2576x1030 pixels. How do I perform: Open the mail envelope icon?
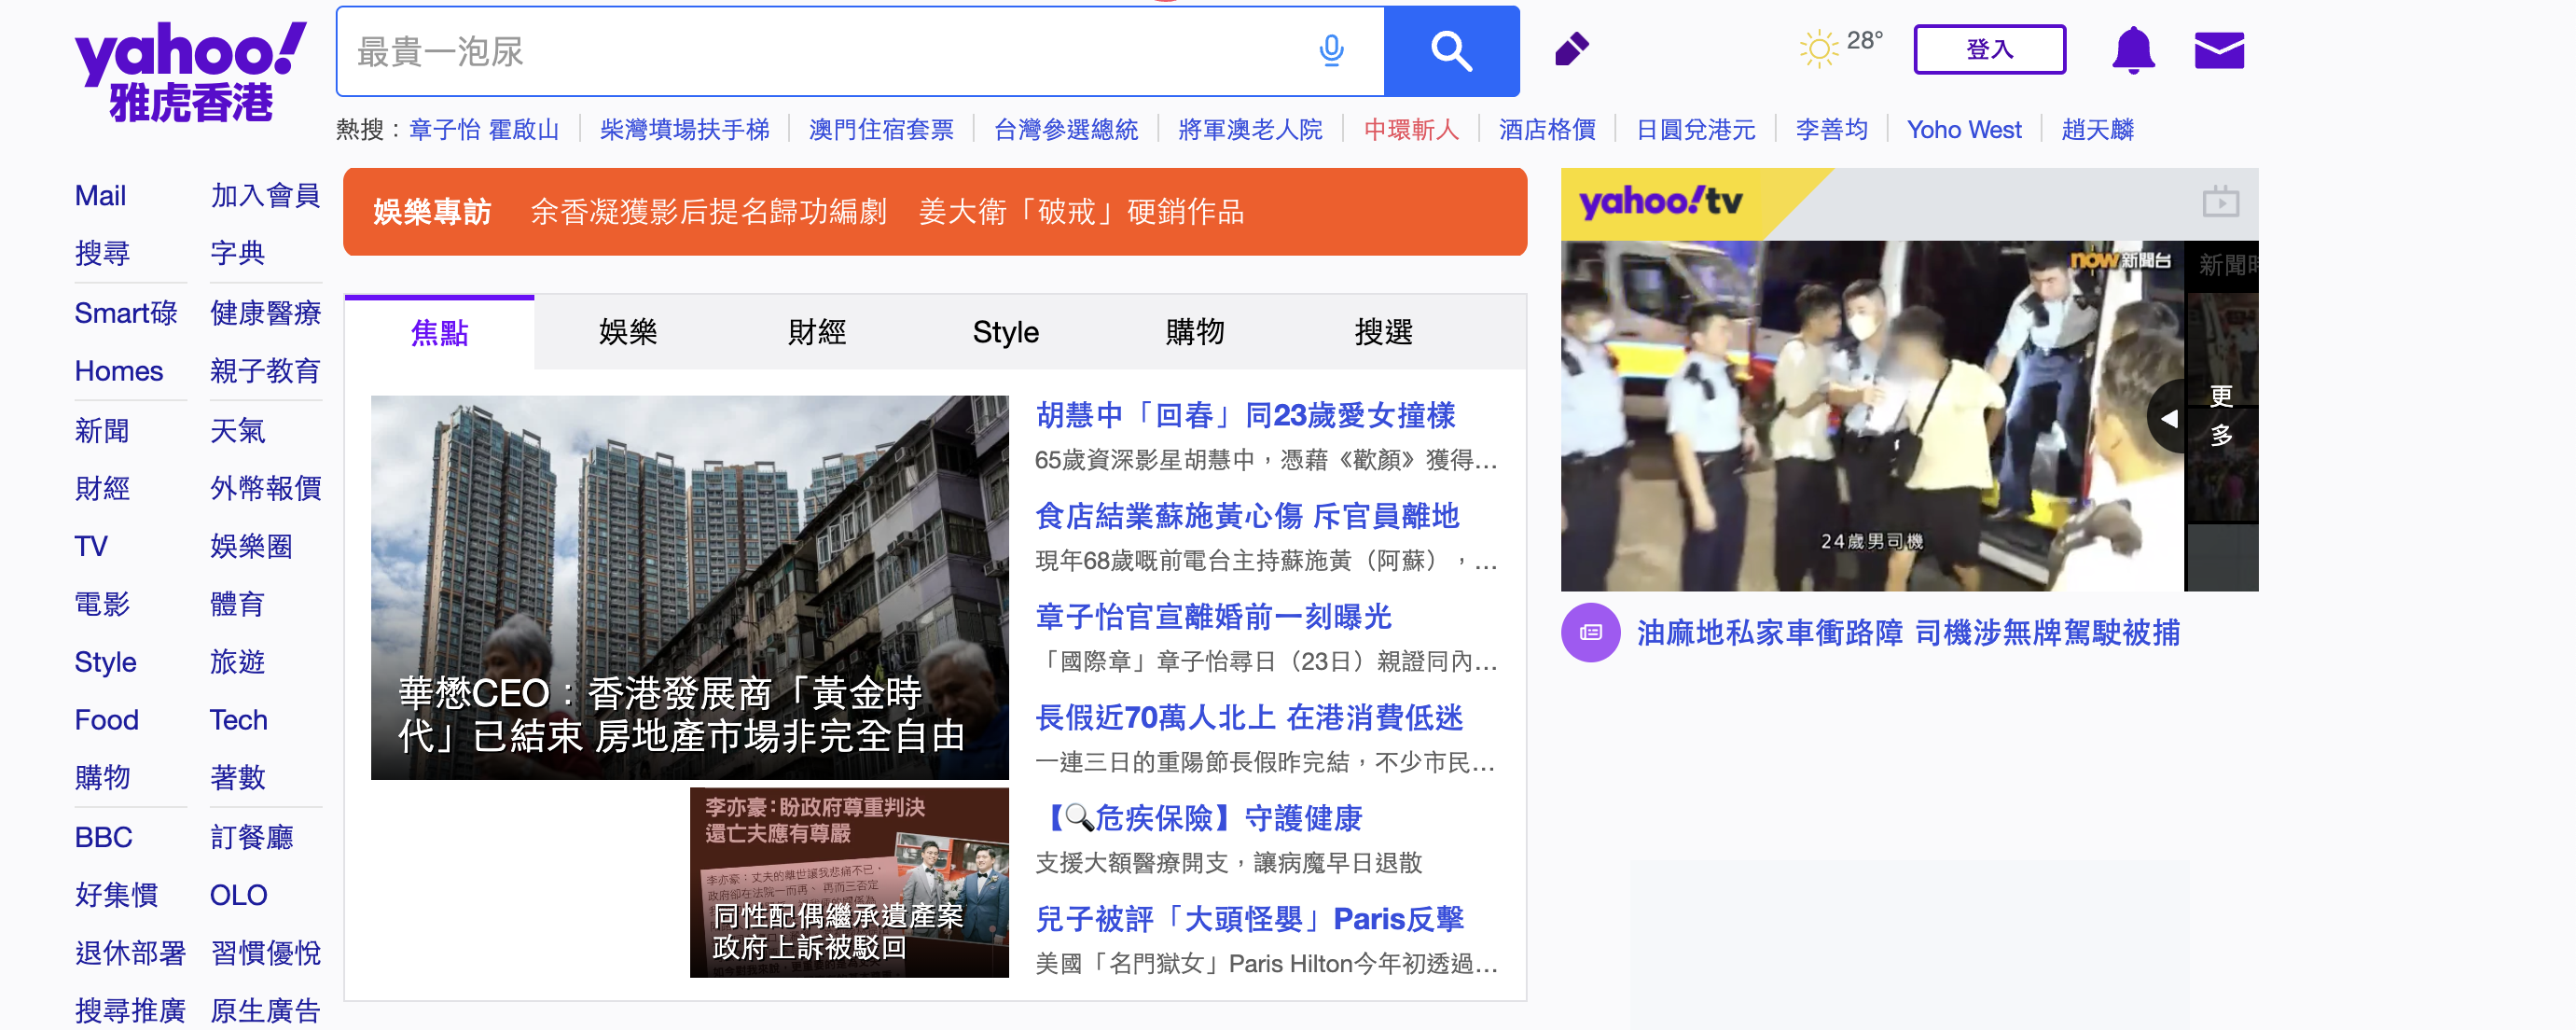(x=2218, y=50)
